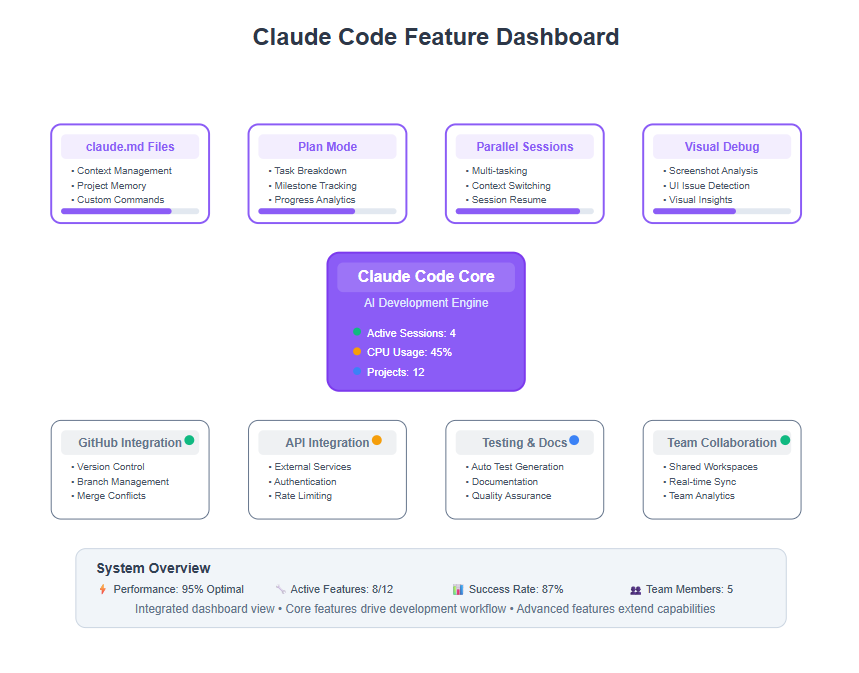Viewport: 859px width, 673px height.
Task: Click the green status dot on Team Collaboration
Action: click(x=785, y=440)
